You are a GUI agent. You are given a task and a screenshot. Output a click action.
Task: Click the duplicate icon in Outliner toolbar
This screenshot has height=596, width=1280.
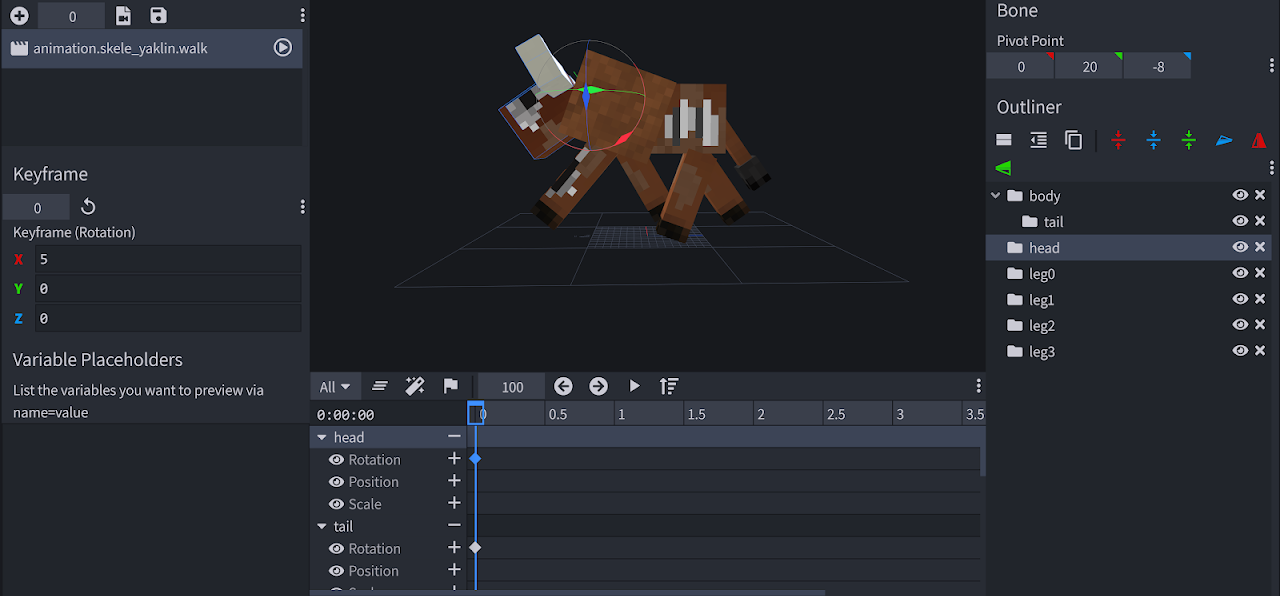(x=1073, y=141)
